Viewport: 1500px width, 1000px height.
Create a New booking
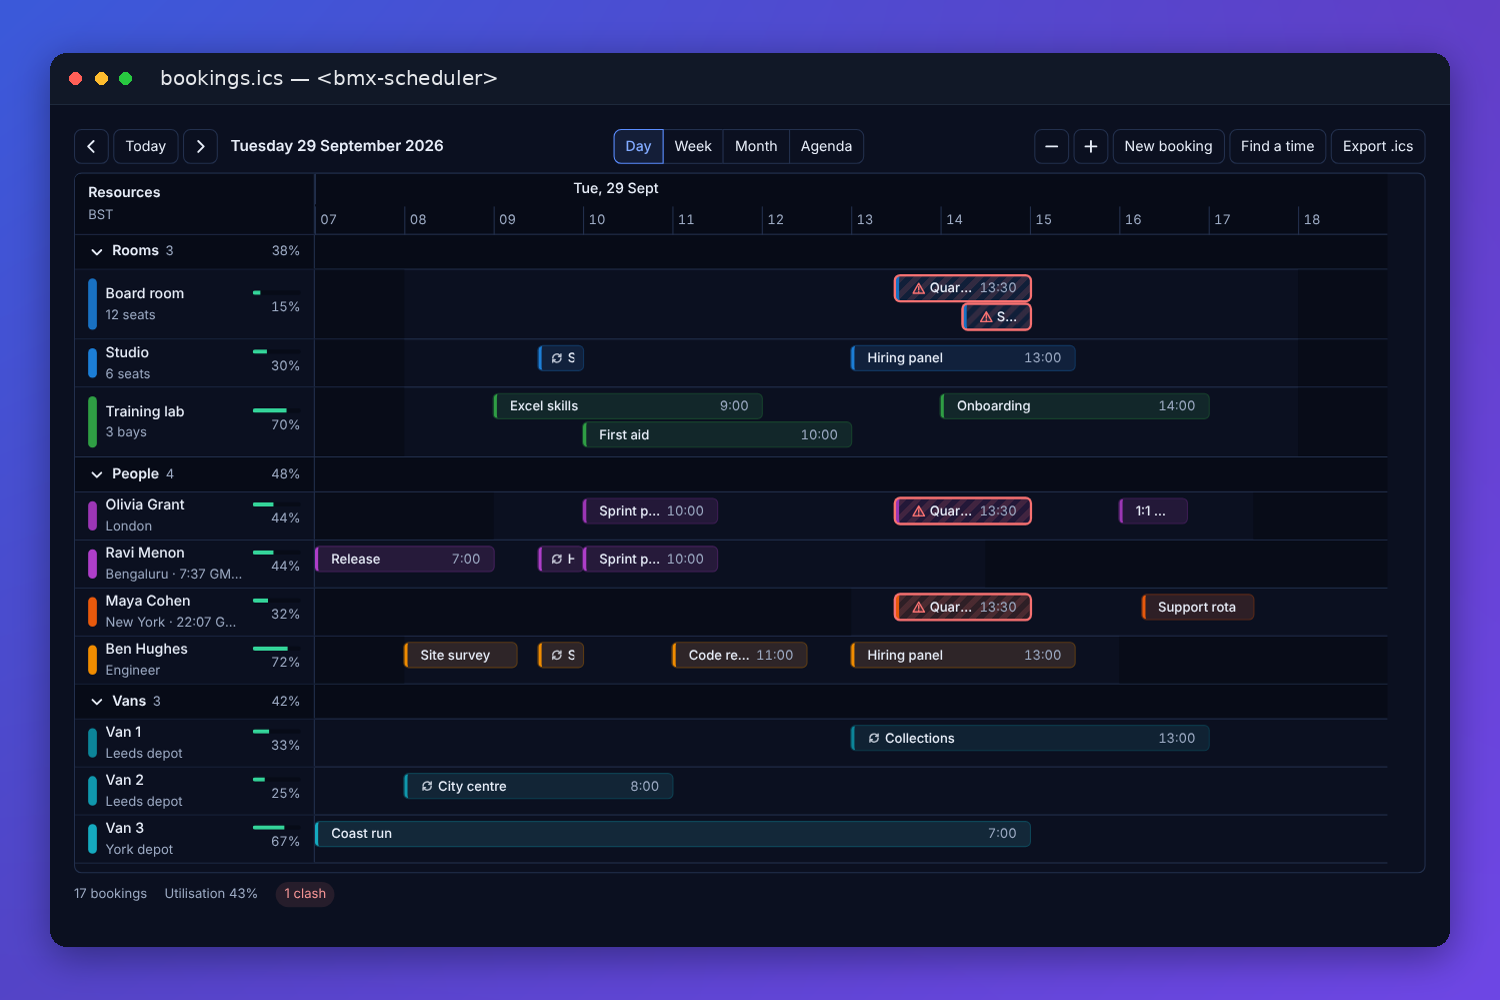click(1168, 146)
